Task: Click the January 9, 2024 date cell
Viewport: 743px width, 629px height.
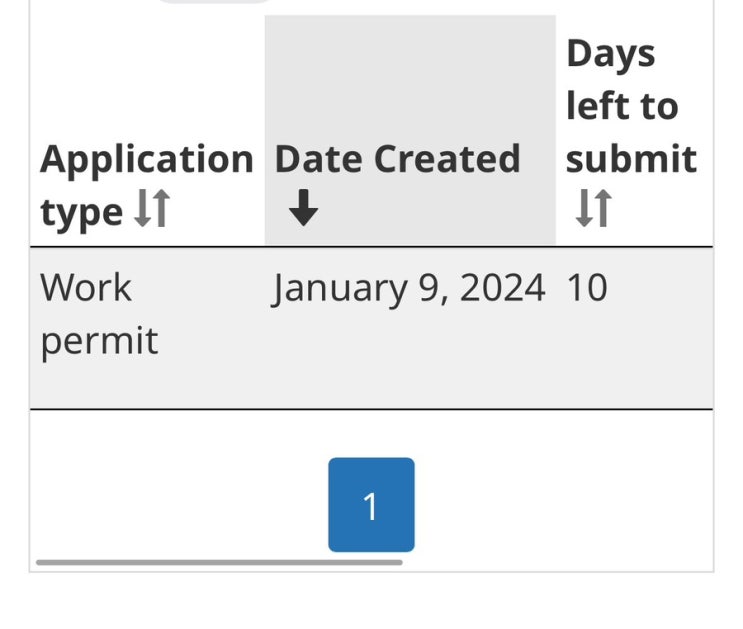Action: click(x=409, y=288)
